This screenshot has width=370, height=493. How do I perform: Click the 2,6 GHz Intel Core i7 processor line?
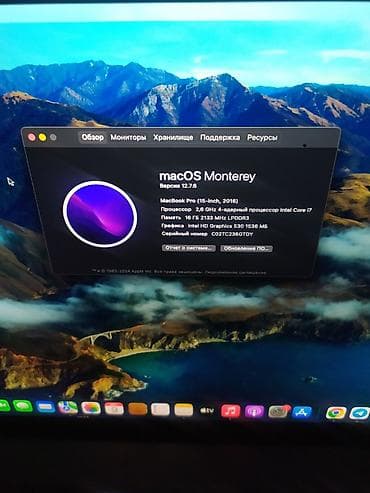(236, 210)
